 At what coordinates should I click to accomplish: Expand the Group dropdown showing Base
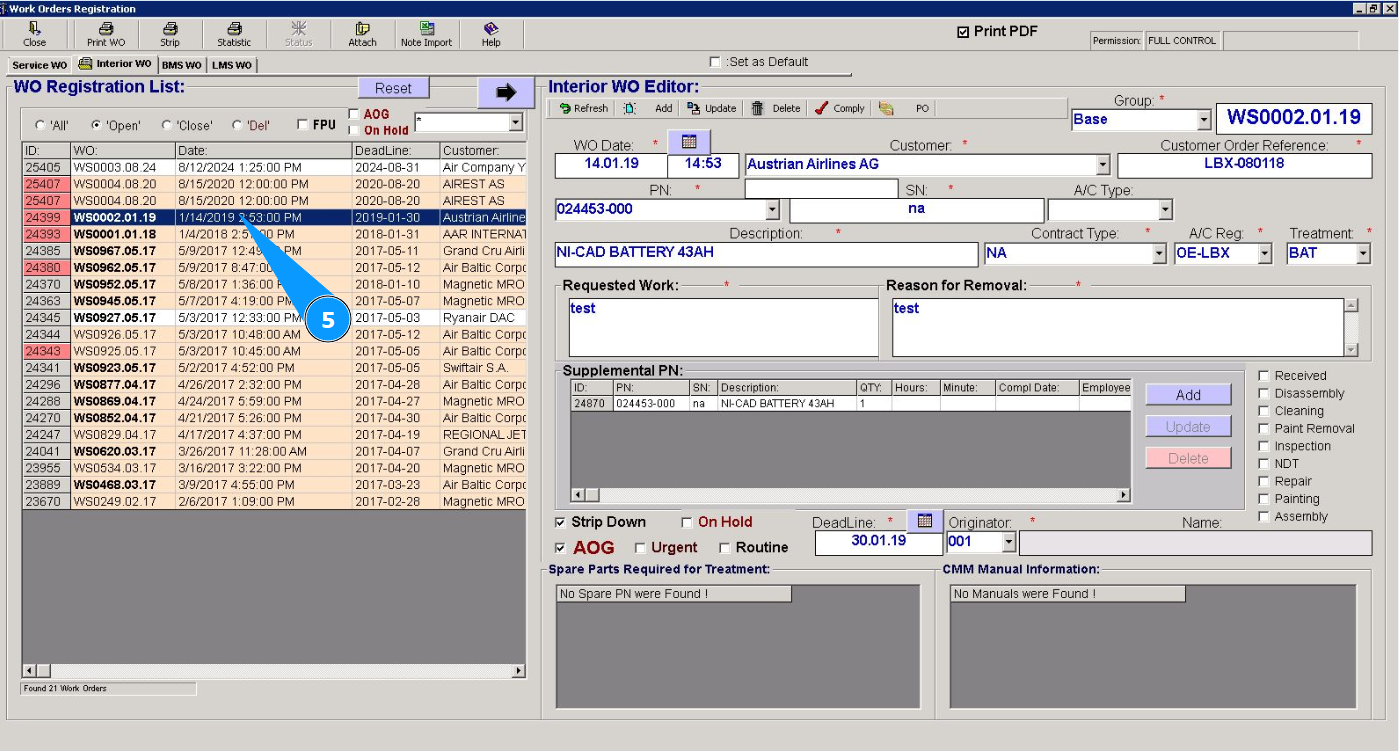tap(1203, 119)
